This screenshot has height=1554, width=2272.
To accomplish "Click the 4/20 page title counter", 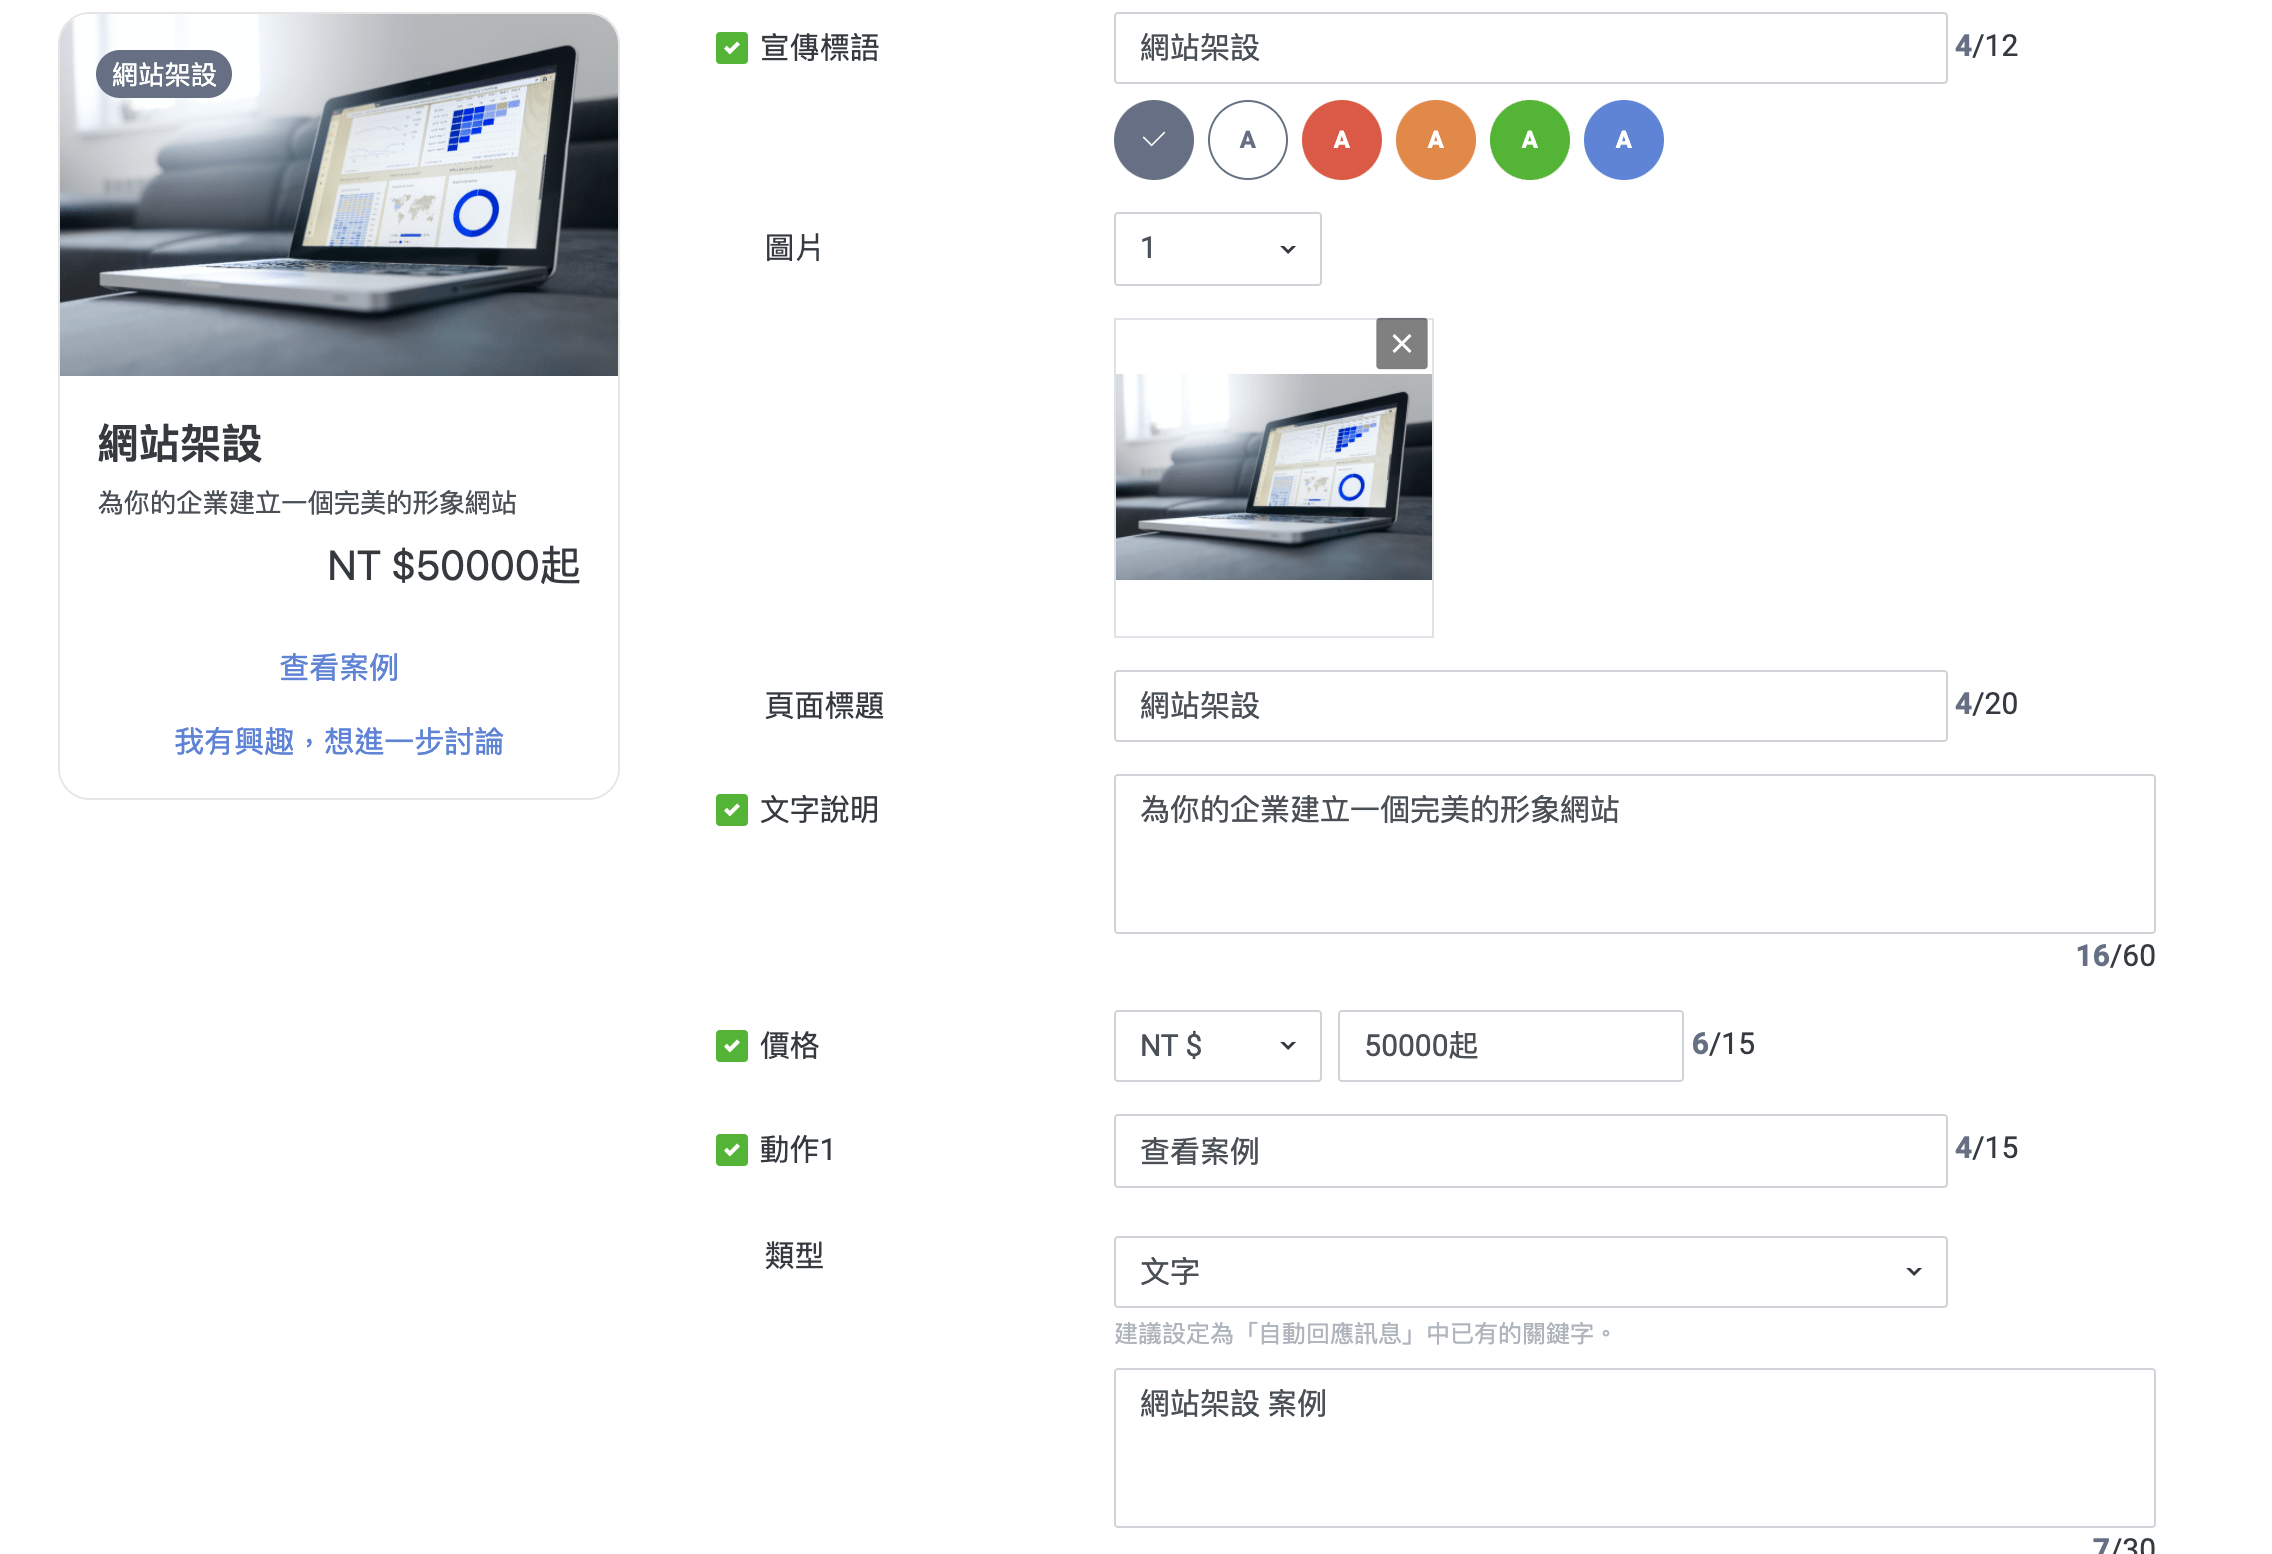I will click(1987, 704).
